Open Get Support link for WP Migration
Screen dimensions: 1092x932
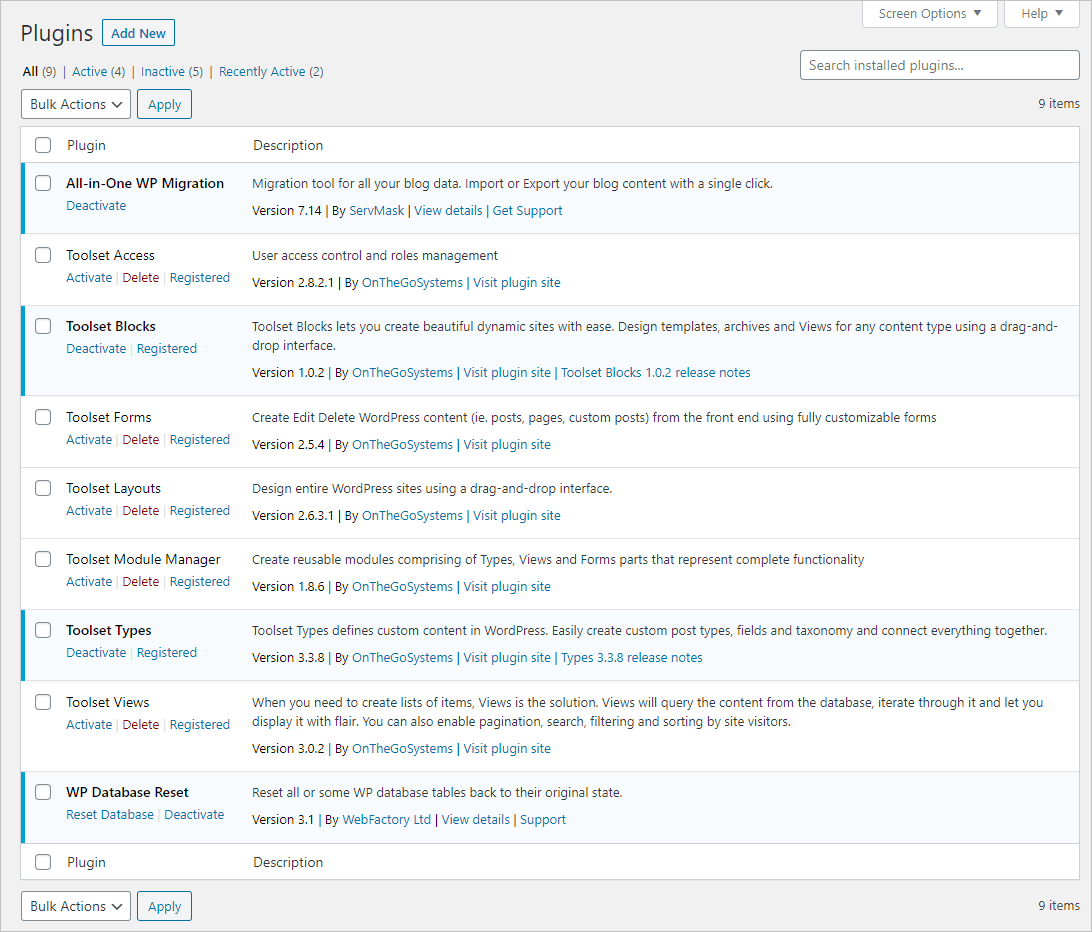(x=527, y=210)
